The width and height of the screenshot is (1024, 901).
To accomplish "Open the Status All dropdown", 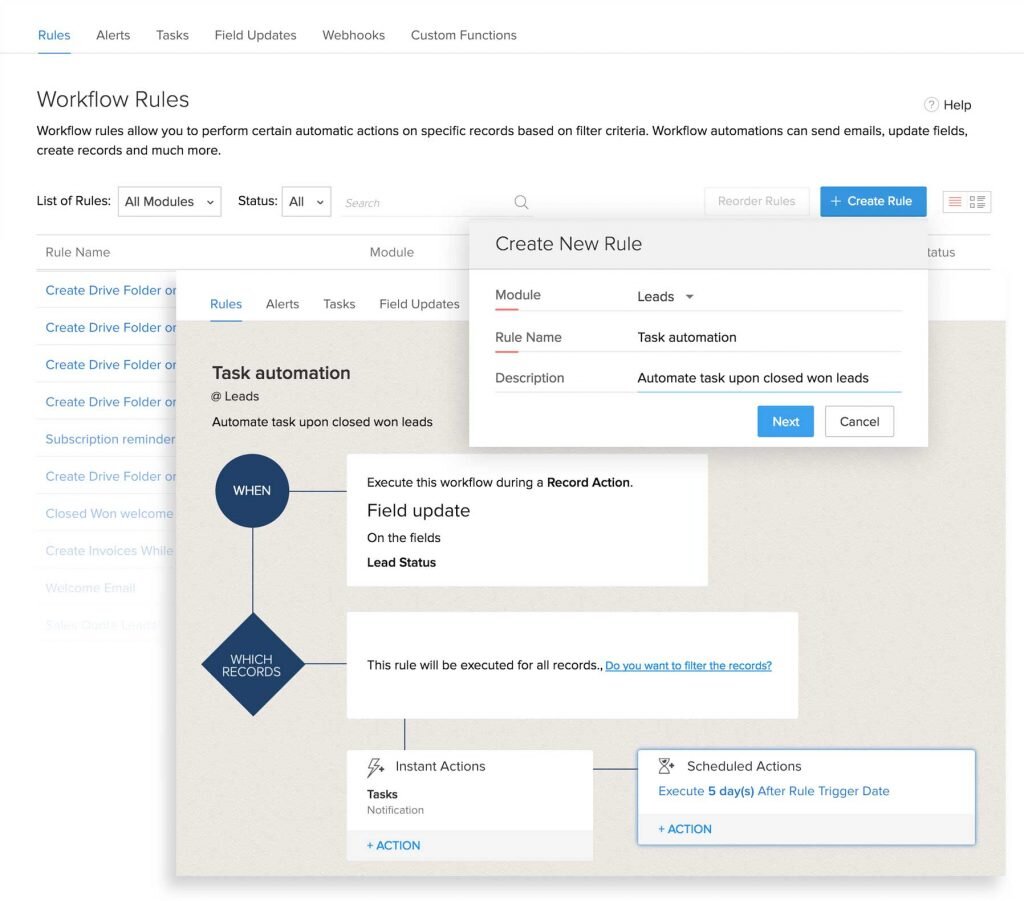I will (306, 201).
